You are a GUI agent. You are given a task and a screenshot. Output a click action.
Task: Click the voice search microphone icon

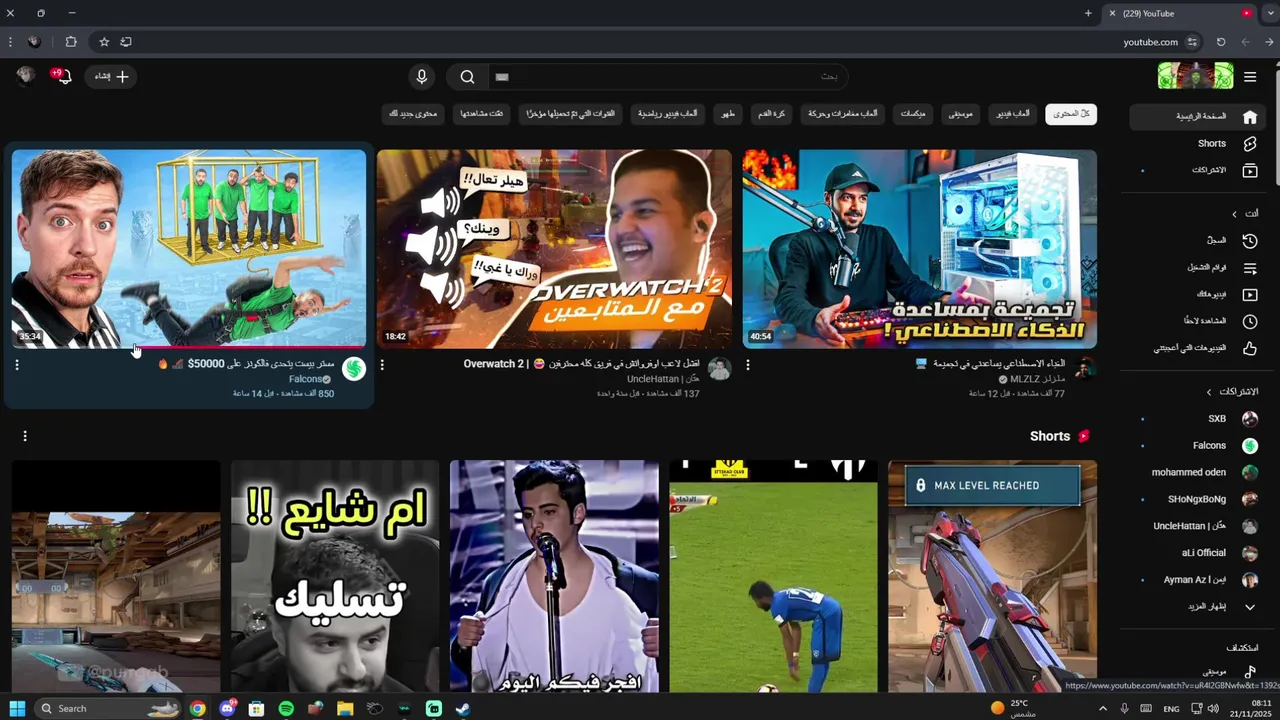tap(422, 77)
